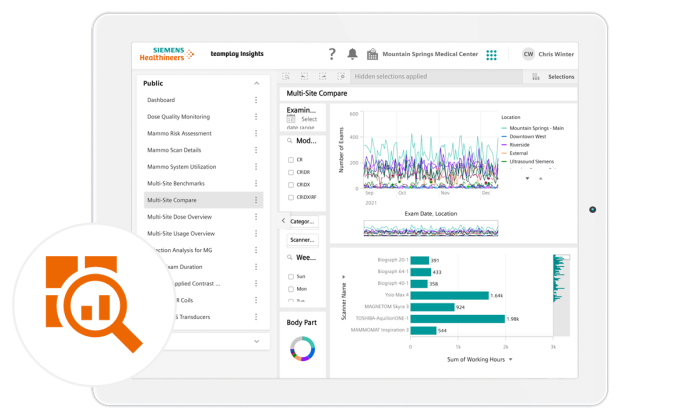This screenshot has width=700, height=420.
Task: Click search icon in Modality filter
Action: point(290,141)
